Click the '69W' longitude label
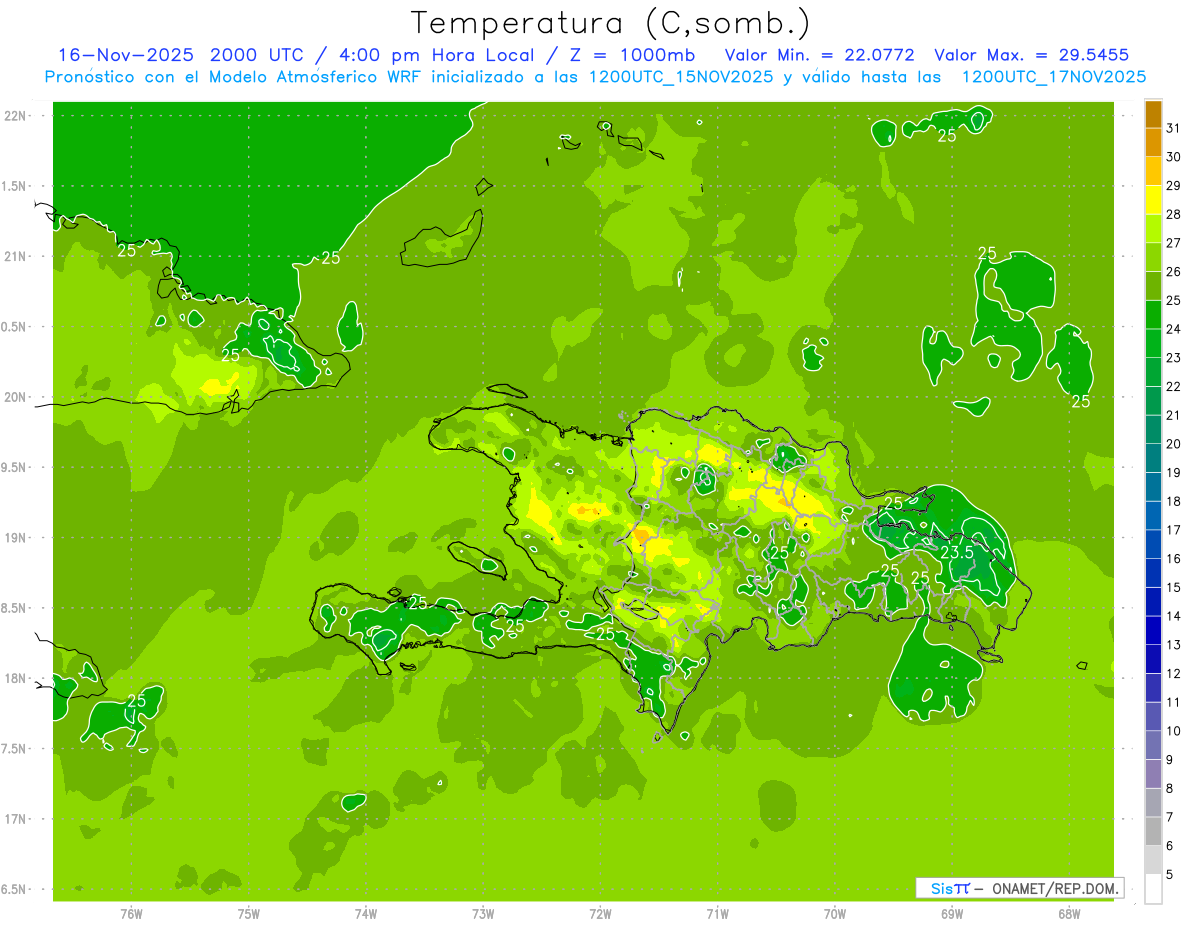Image resolution: width=1200 pixels, height=927 pixels. tap(952, 913)
